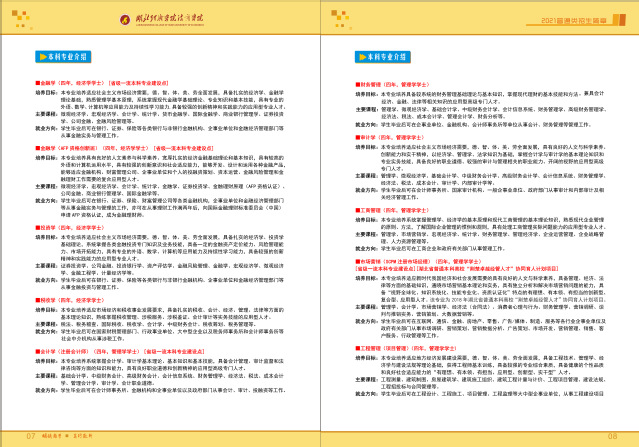The height and width of the screenshot is (447, 639).
Task: Click the play arrow on the left page banner
Action: point(38,58)
